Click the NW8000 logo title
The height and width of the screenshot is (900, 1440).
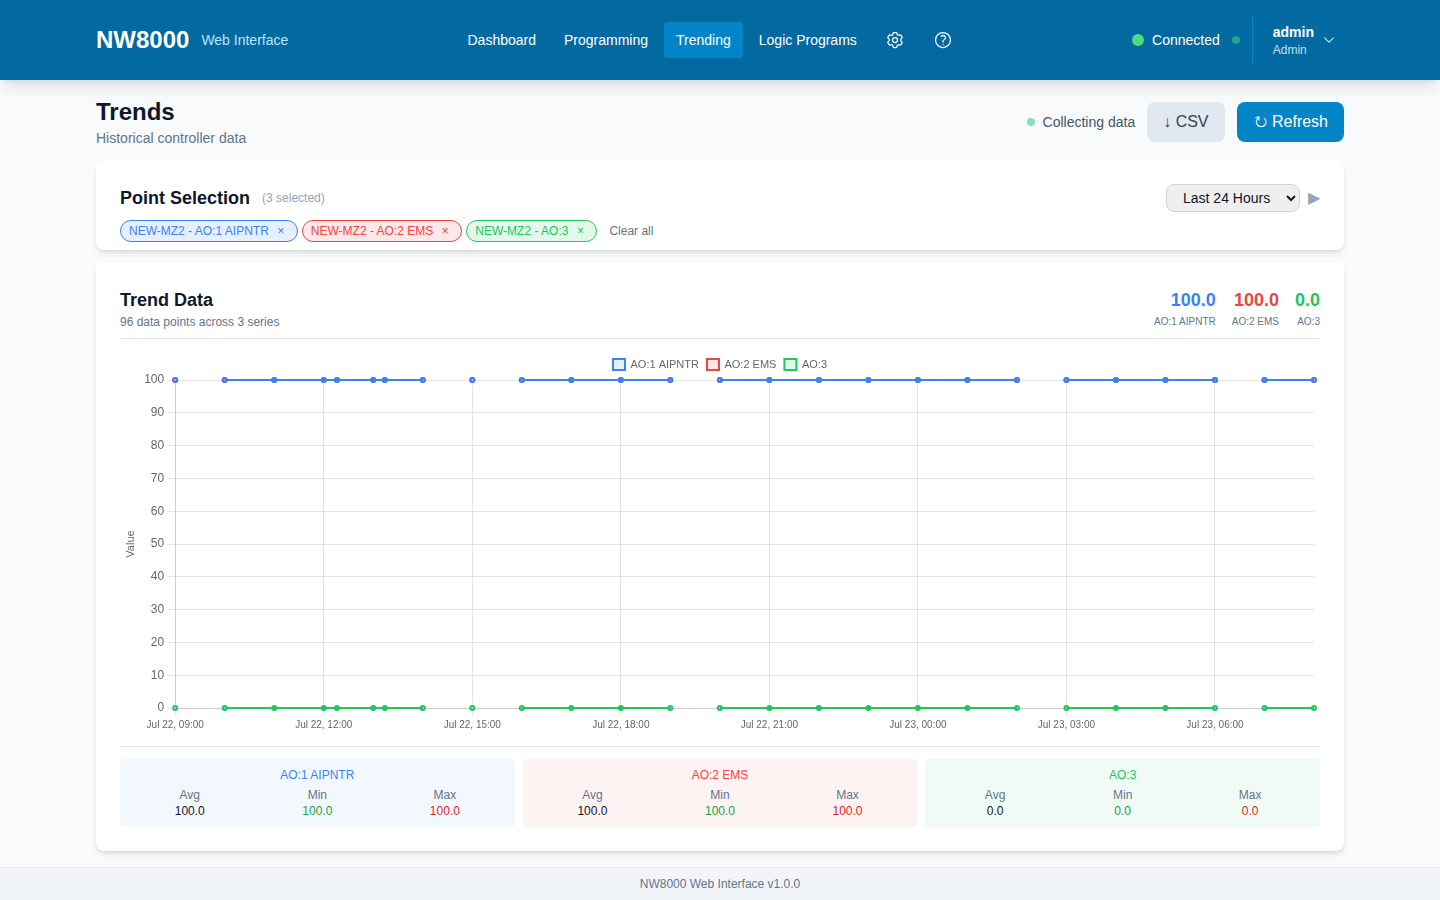143,40
